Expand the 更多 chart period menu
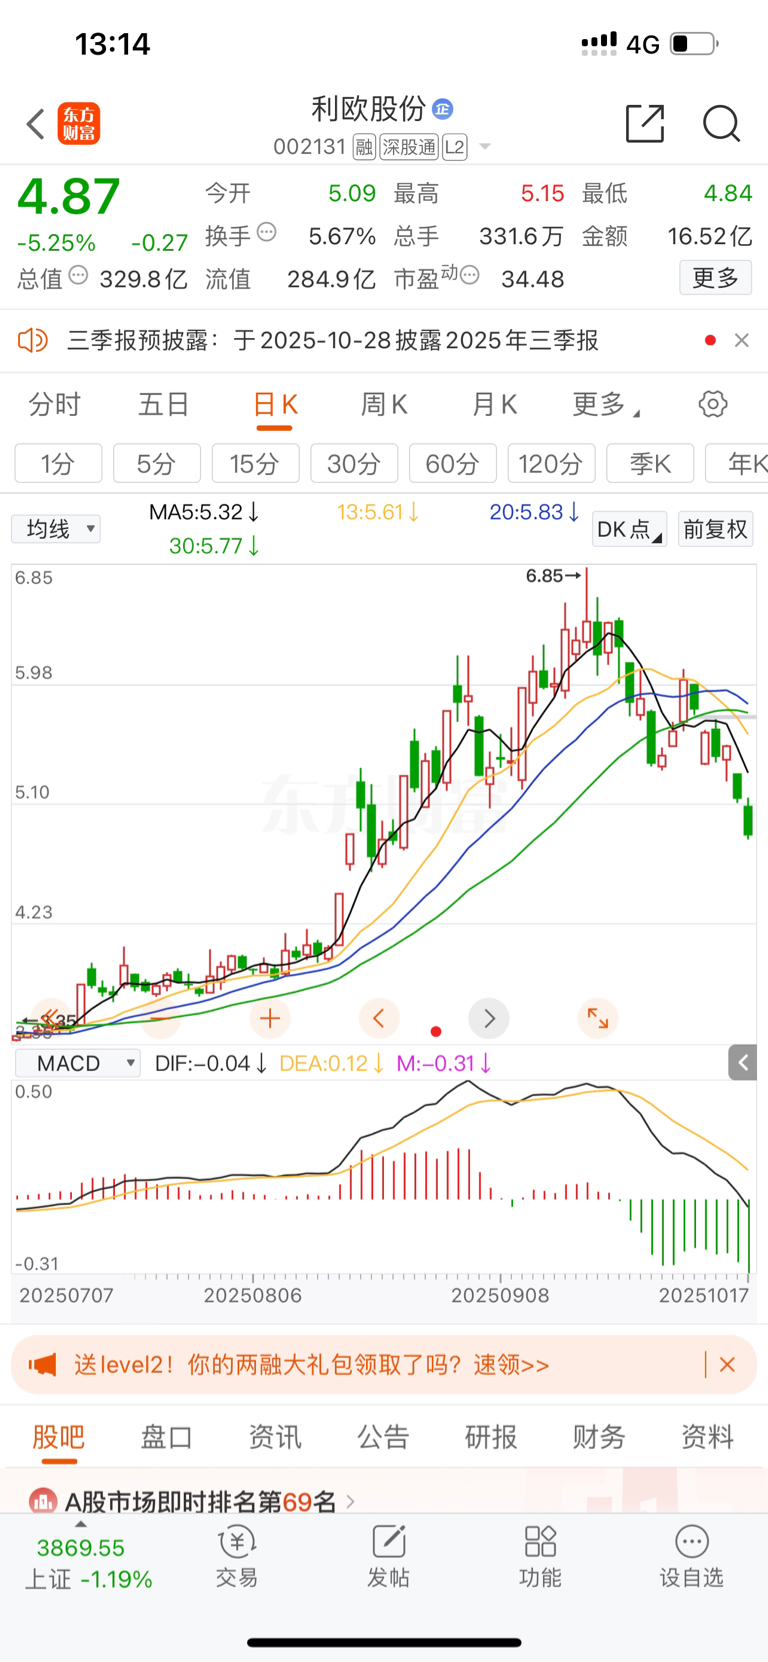Image resolution: width=768 pixels, height=1662 pixels. click(x=606, y=404)
